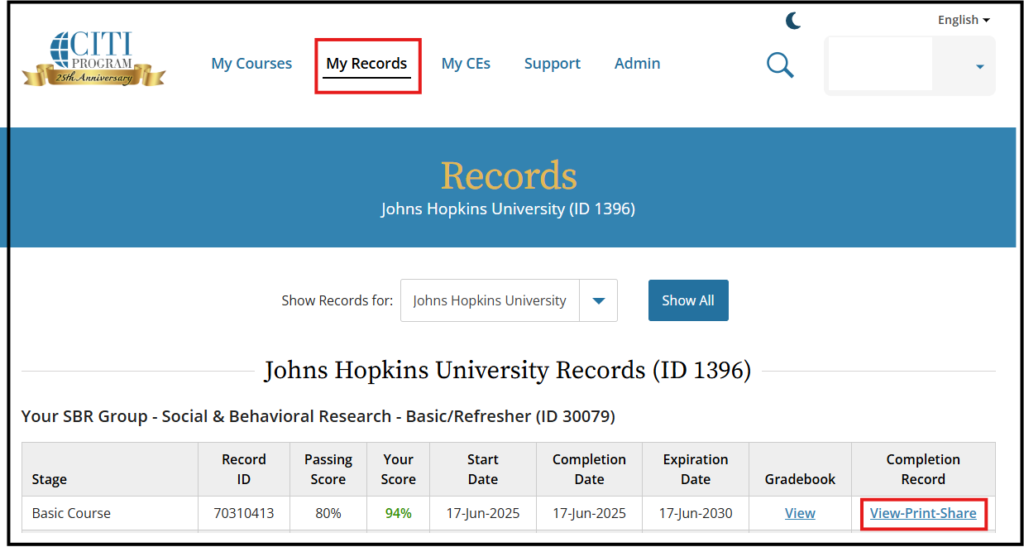The width and height of the screenshot is (1024, 547).
Task: Expand the Show Records for dropdown arrow
Action: (599, 301)
